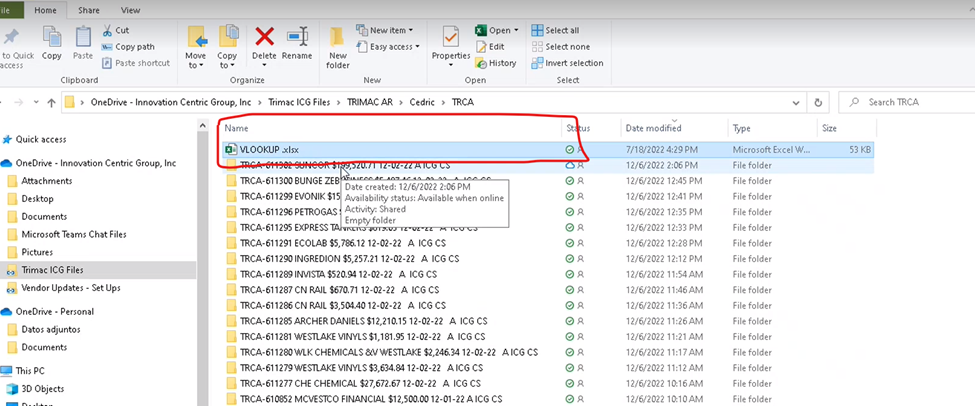Viewport: 975px width, 406px height.
Task: Click the Paste clipboard icon
Action: pos(83,37)
